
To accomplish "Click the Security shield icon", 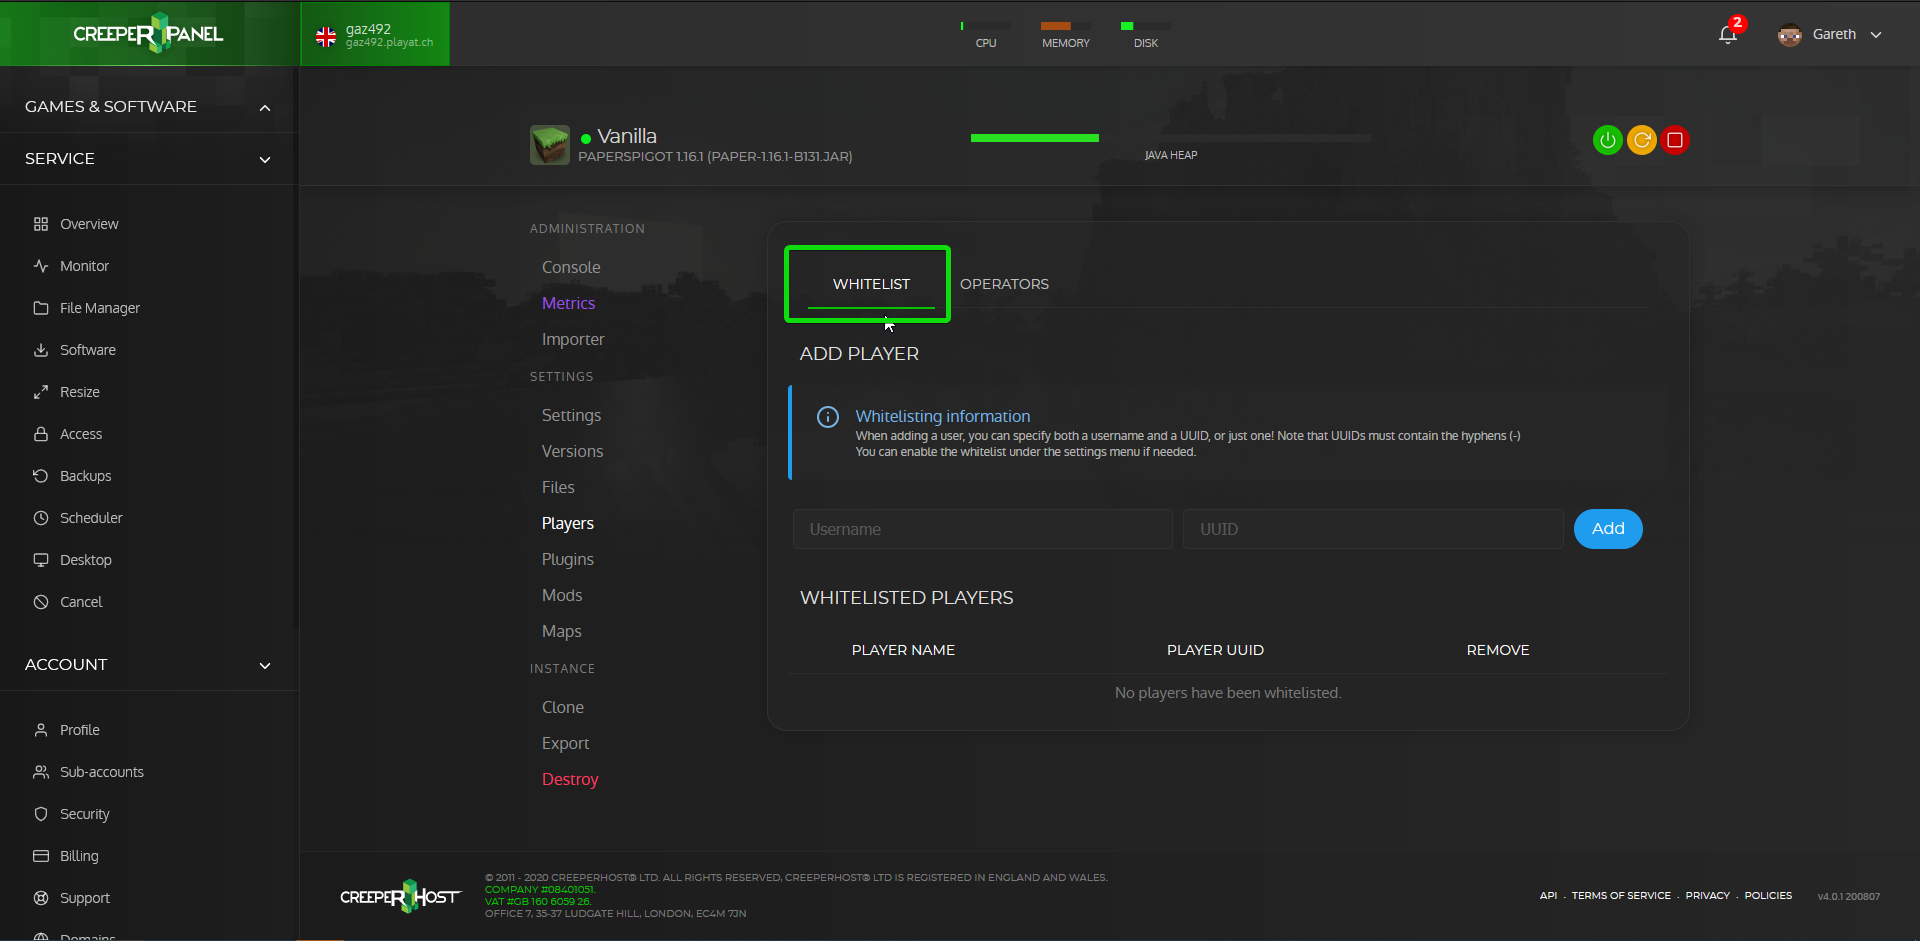I will [41, 814].
